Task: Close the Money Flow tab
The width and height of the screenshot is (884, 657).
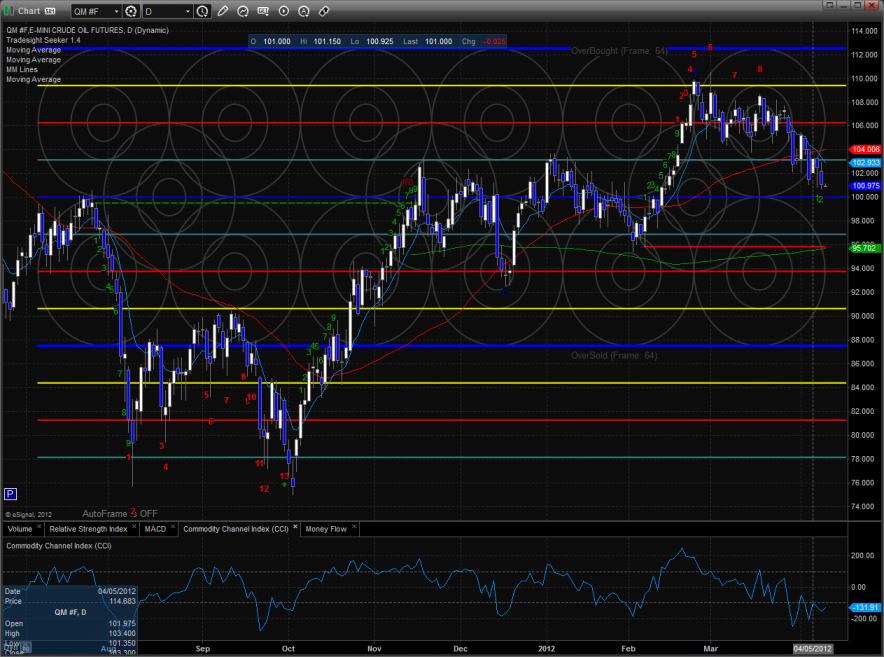Action: (354, 528)
